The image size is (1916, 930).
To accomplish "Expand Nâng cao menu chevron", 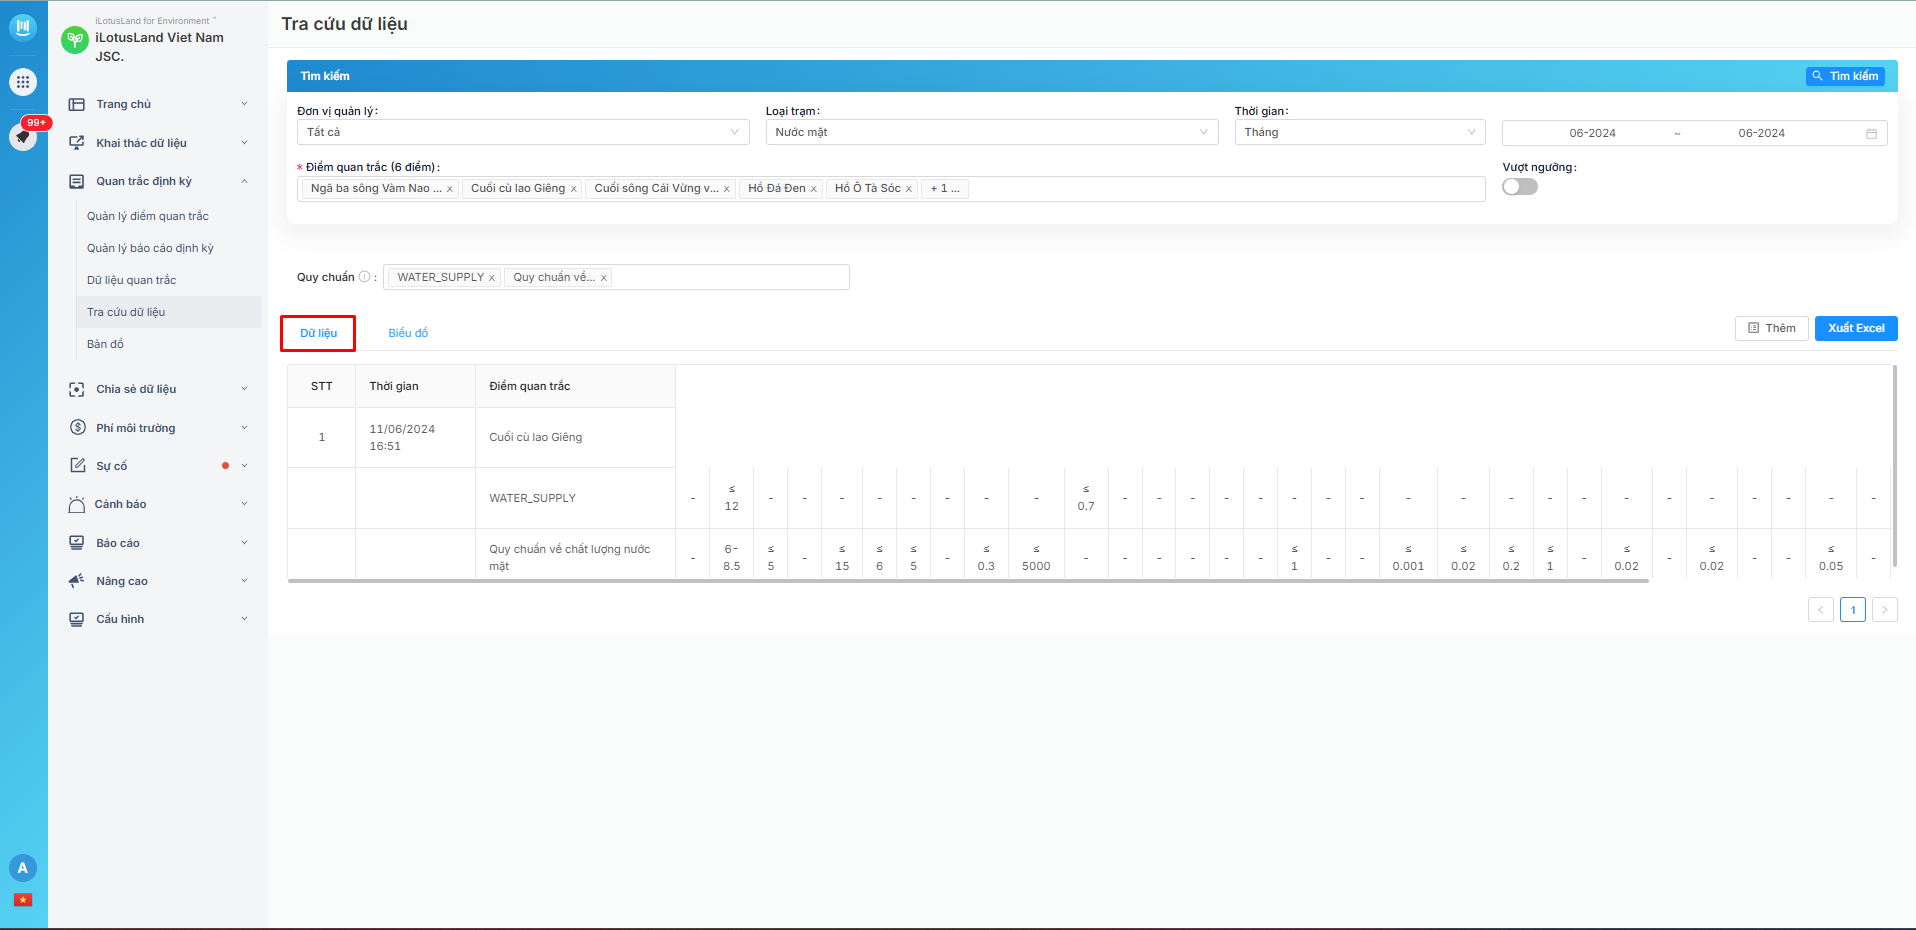I will 244,581.
